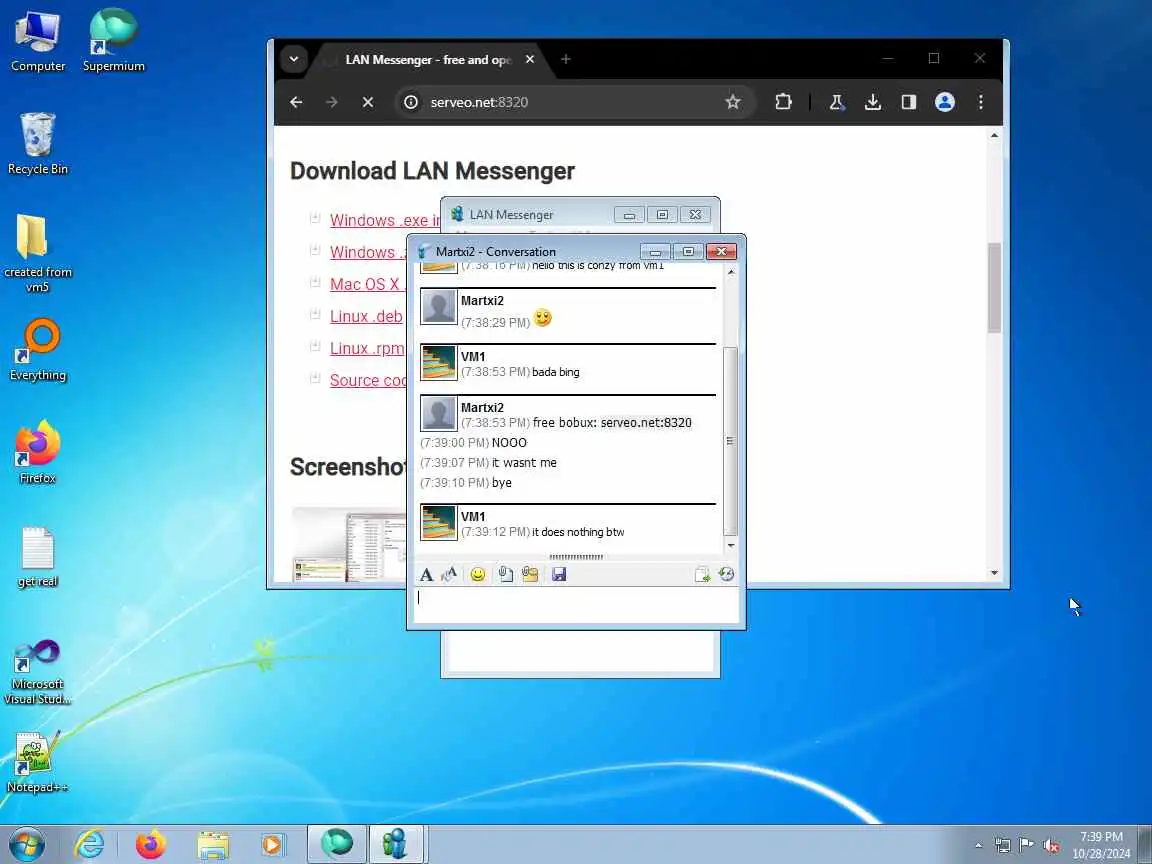Click the splitter handle above the conversation toolbar
The height and width of the screenshot is (864, 1152).
576,557
